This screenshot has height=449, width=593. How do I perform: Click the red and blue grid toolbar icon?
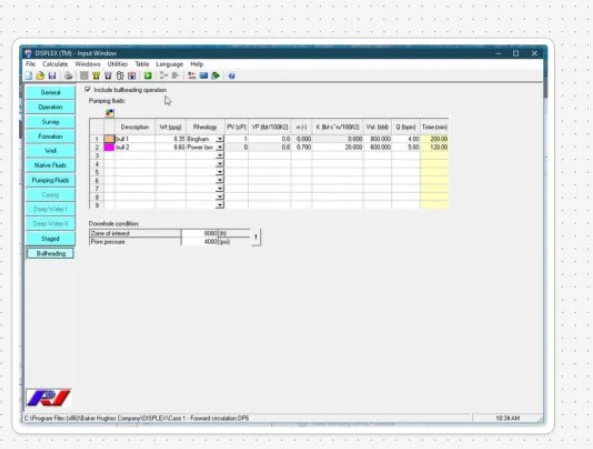[x=132, y=76]
